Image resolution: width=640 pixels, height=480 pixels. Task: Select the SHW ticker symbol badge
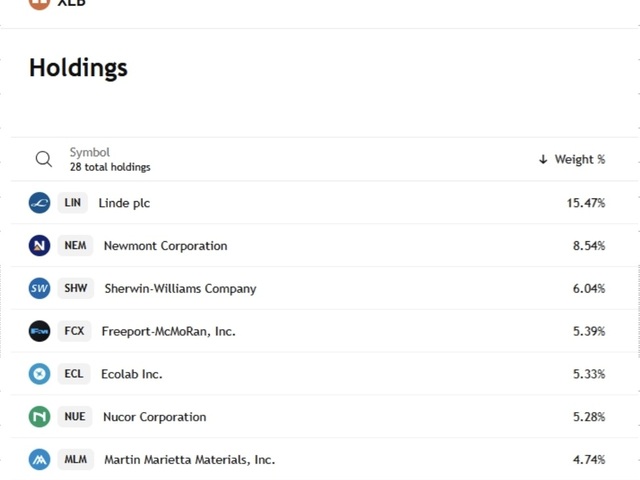point(75,289)
